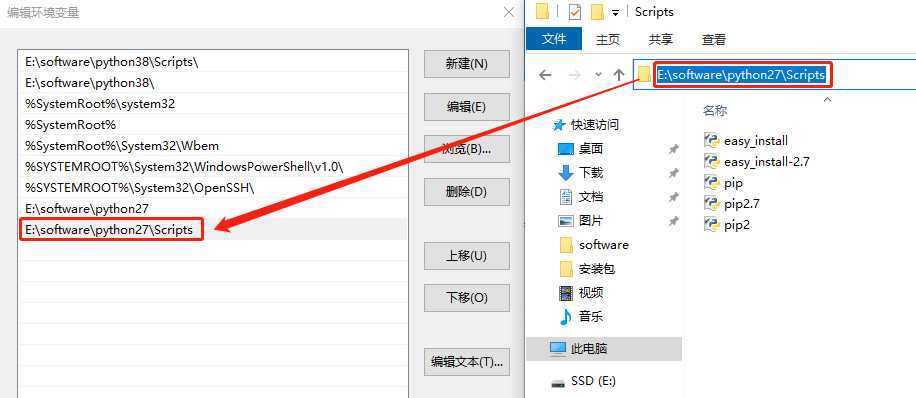
Task: Unpin 下载 using its pin icon
Action: tap(674, 173)
